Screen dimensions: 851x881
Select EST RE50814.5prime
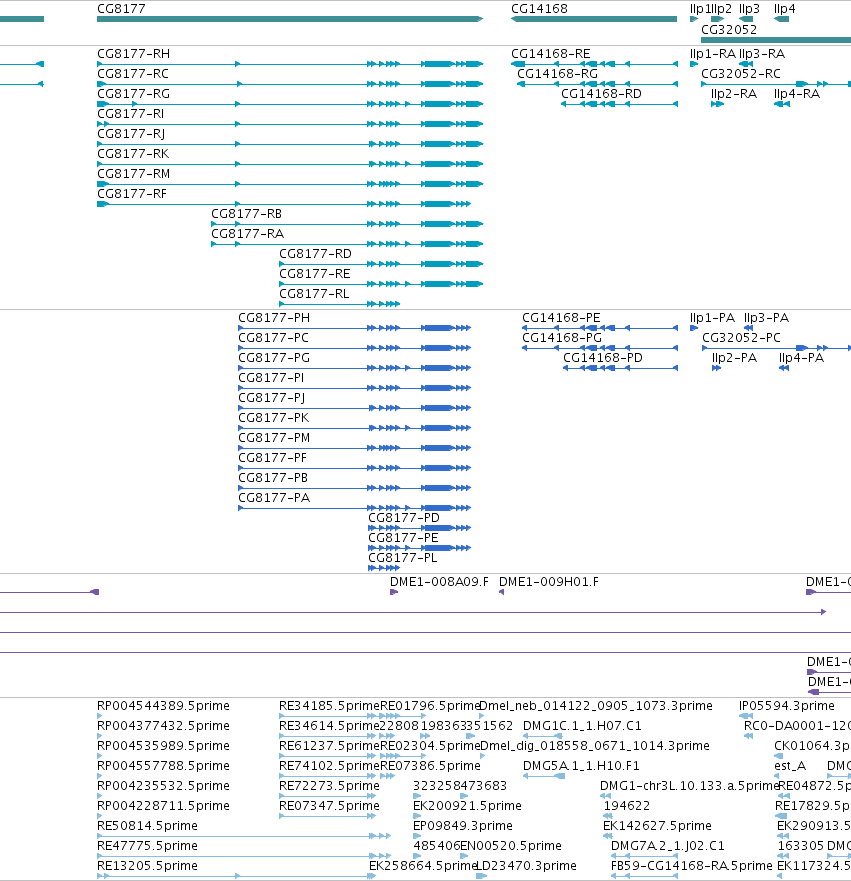click(148, 826)
